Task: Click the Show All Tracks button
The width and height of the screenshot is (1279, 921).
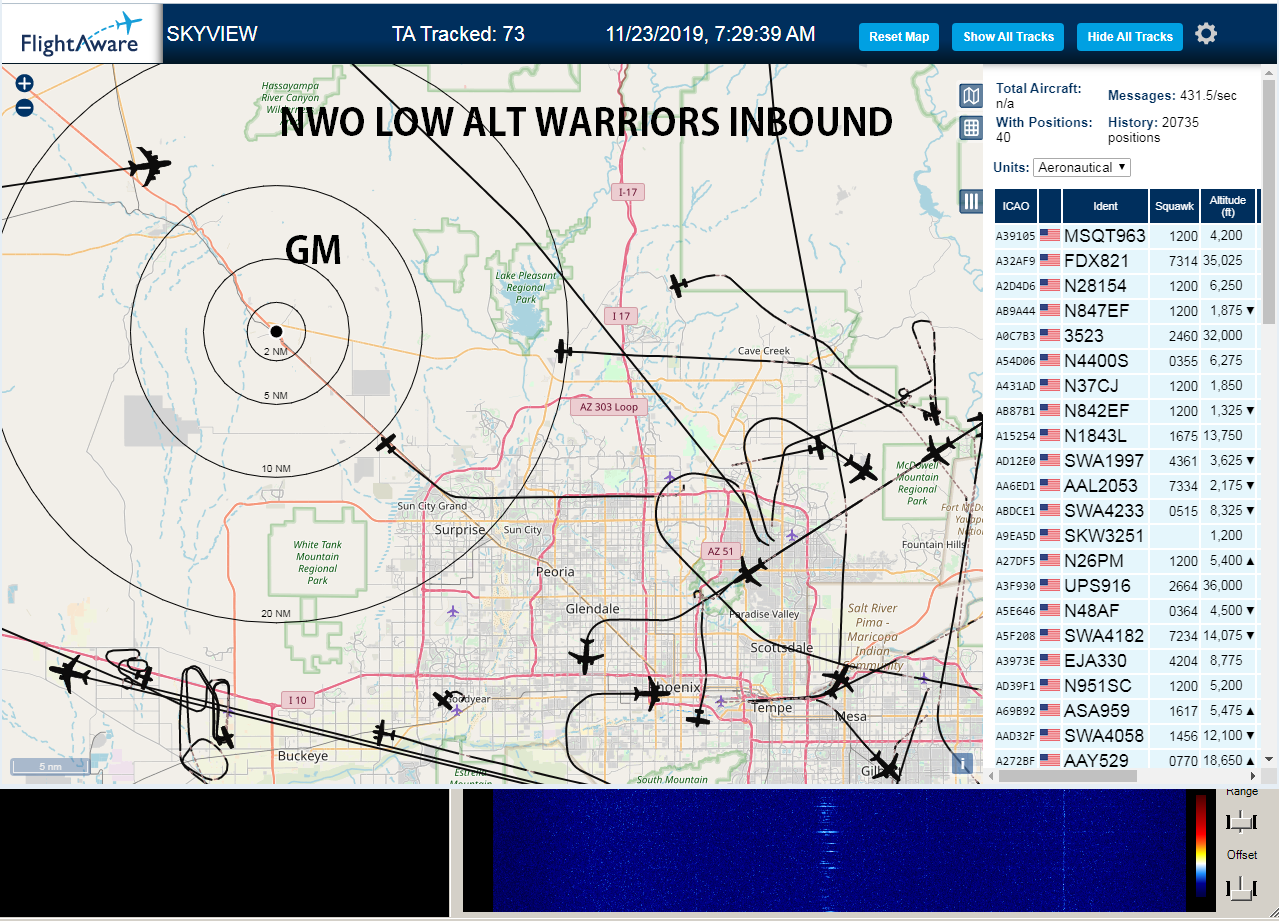Action: click(1008, 37)
